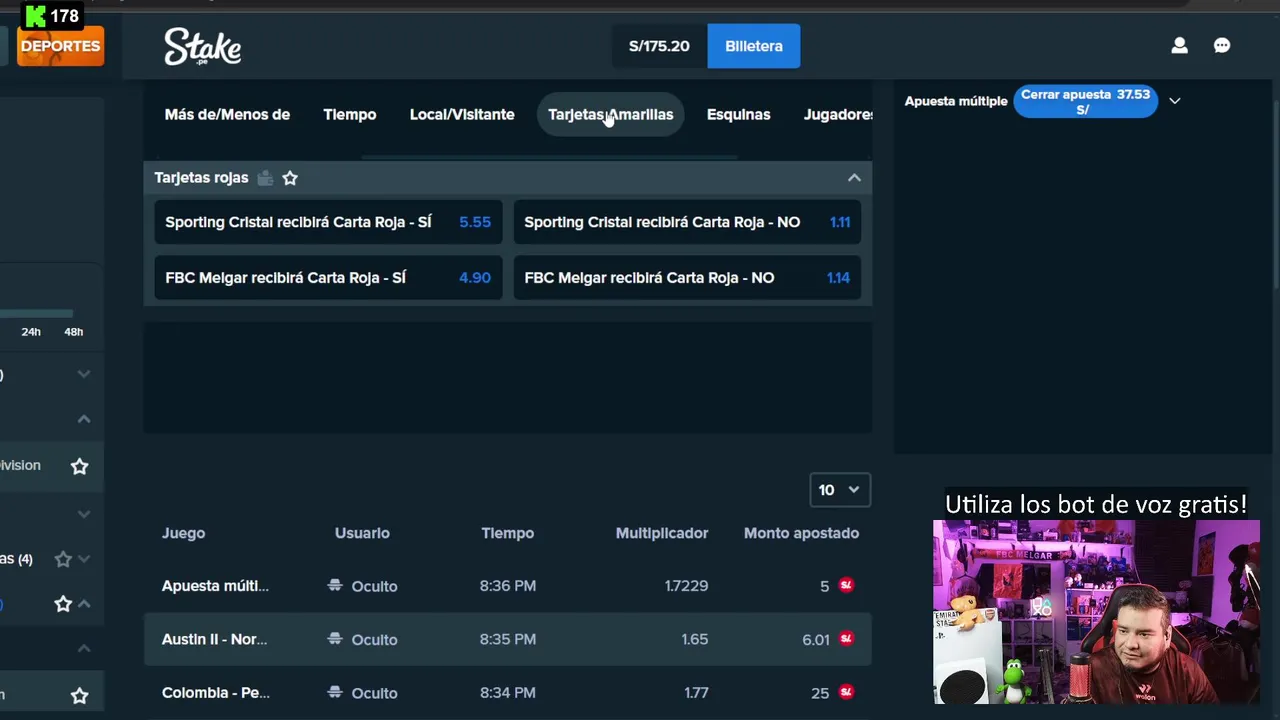The width and height of the screenshot is (1280, 720).
Task: Click hidden user icon on Colombia row
Action: point(335,692)
